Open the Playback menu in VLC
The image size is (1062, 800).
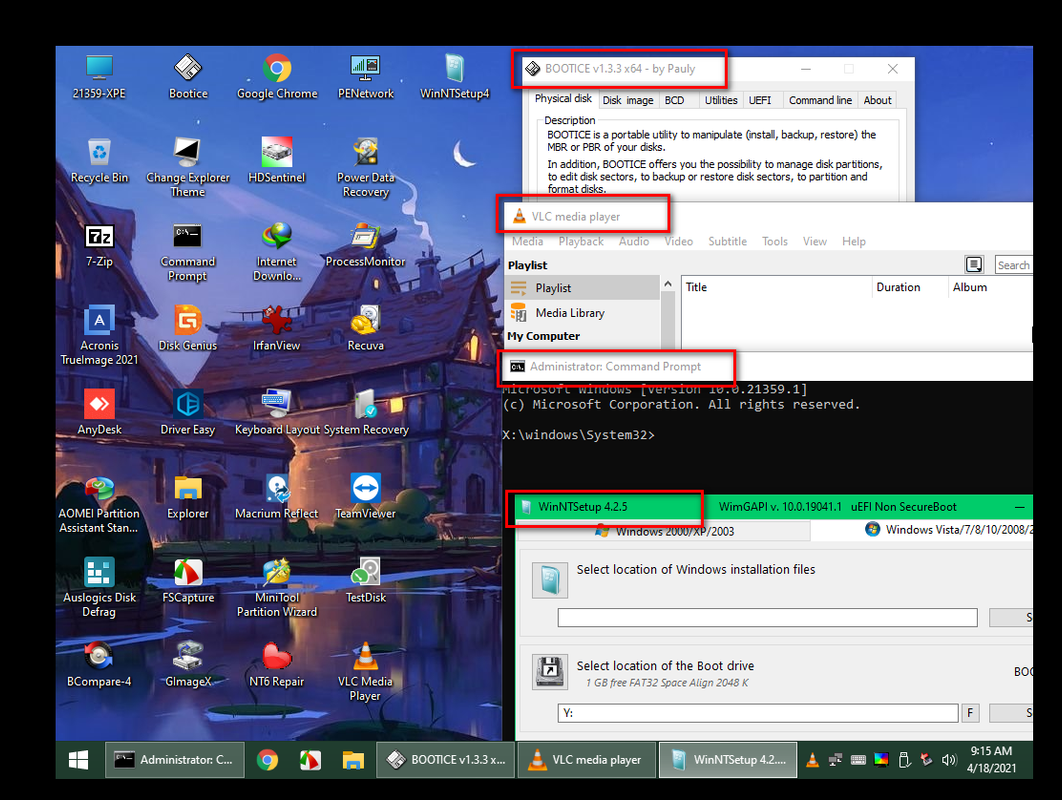click(581, 241)
